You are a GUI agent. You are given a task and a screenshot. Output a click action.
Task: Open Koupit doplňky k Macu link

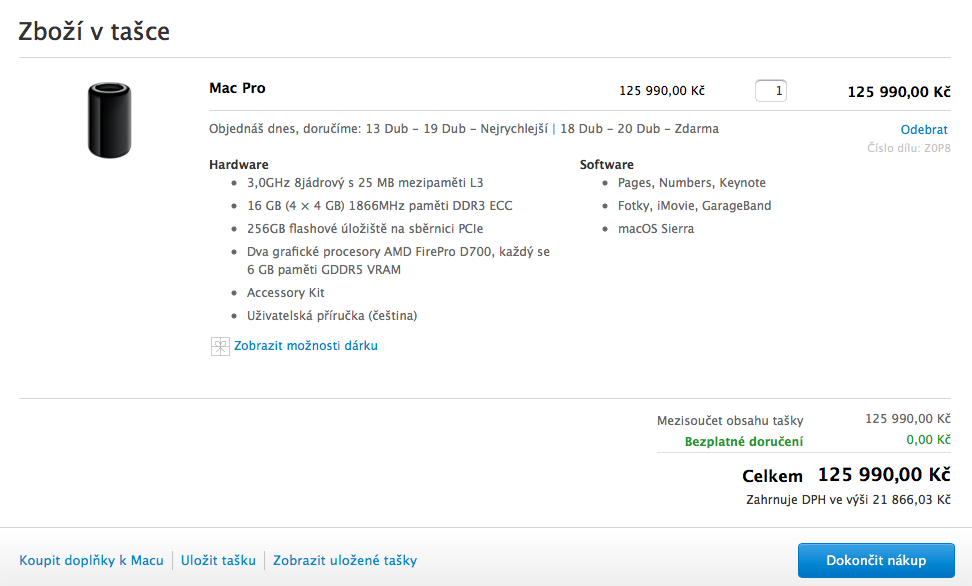91,561
